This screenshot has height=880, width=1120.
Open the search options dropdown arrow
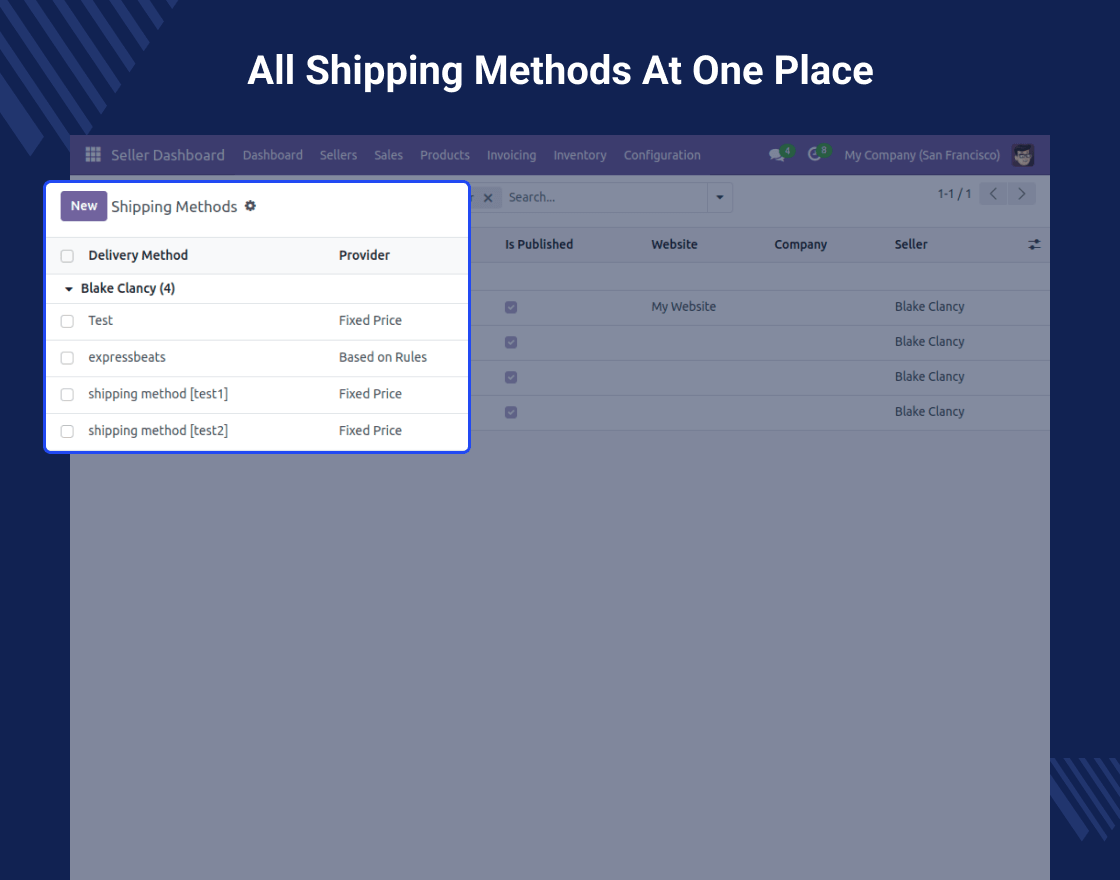click(x=720, y=197)
